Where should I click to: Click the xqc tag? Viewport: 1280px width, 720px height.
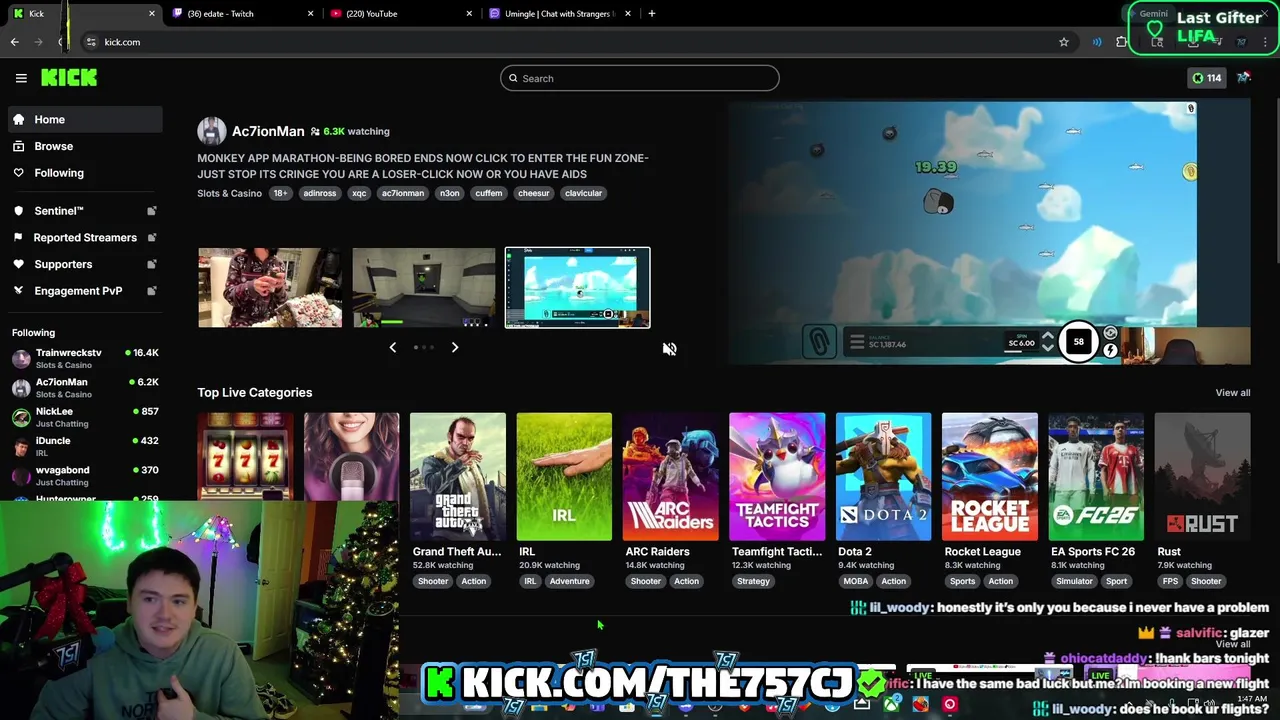pyautogui.click(x=359, y=193)
